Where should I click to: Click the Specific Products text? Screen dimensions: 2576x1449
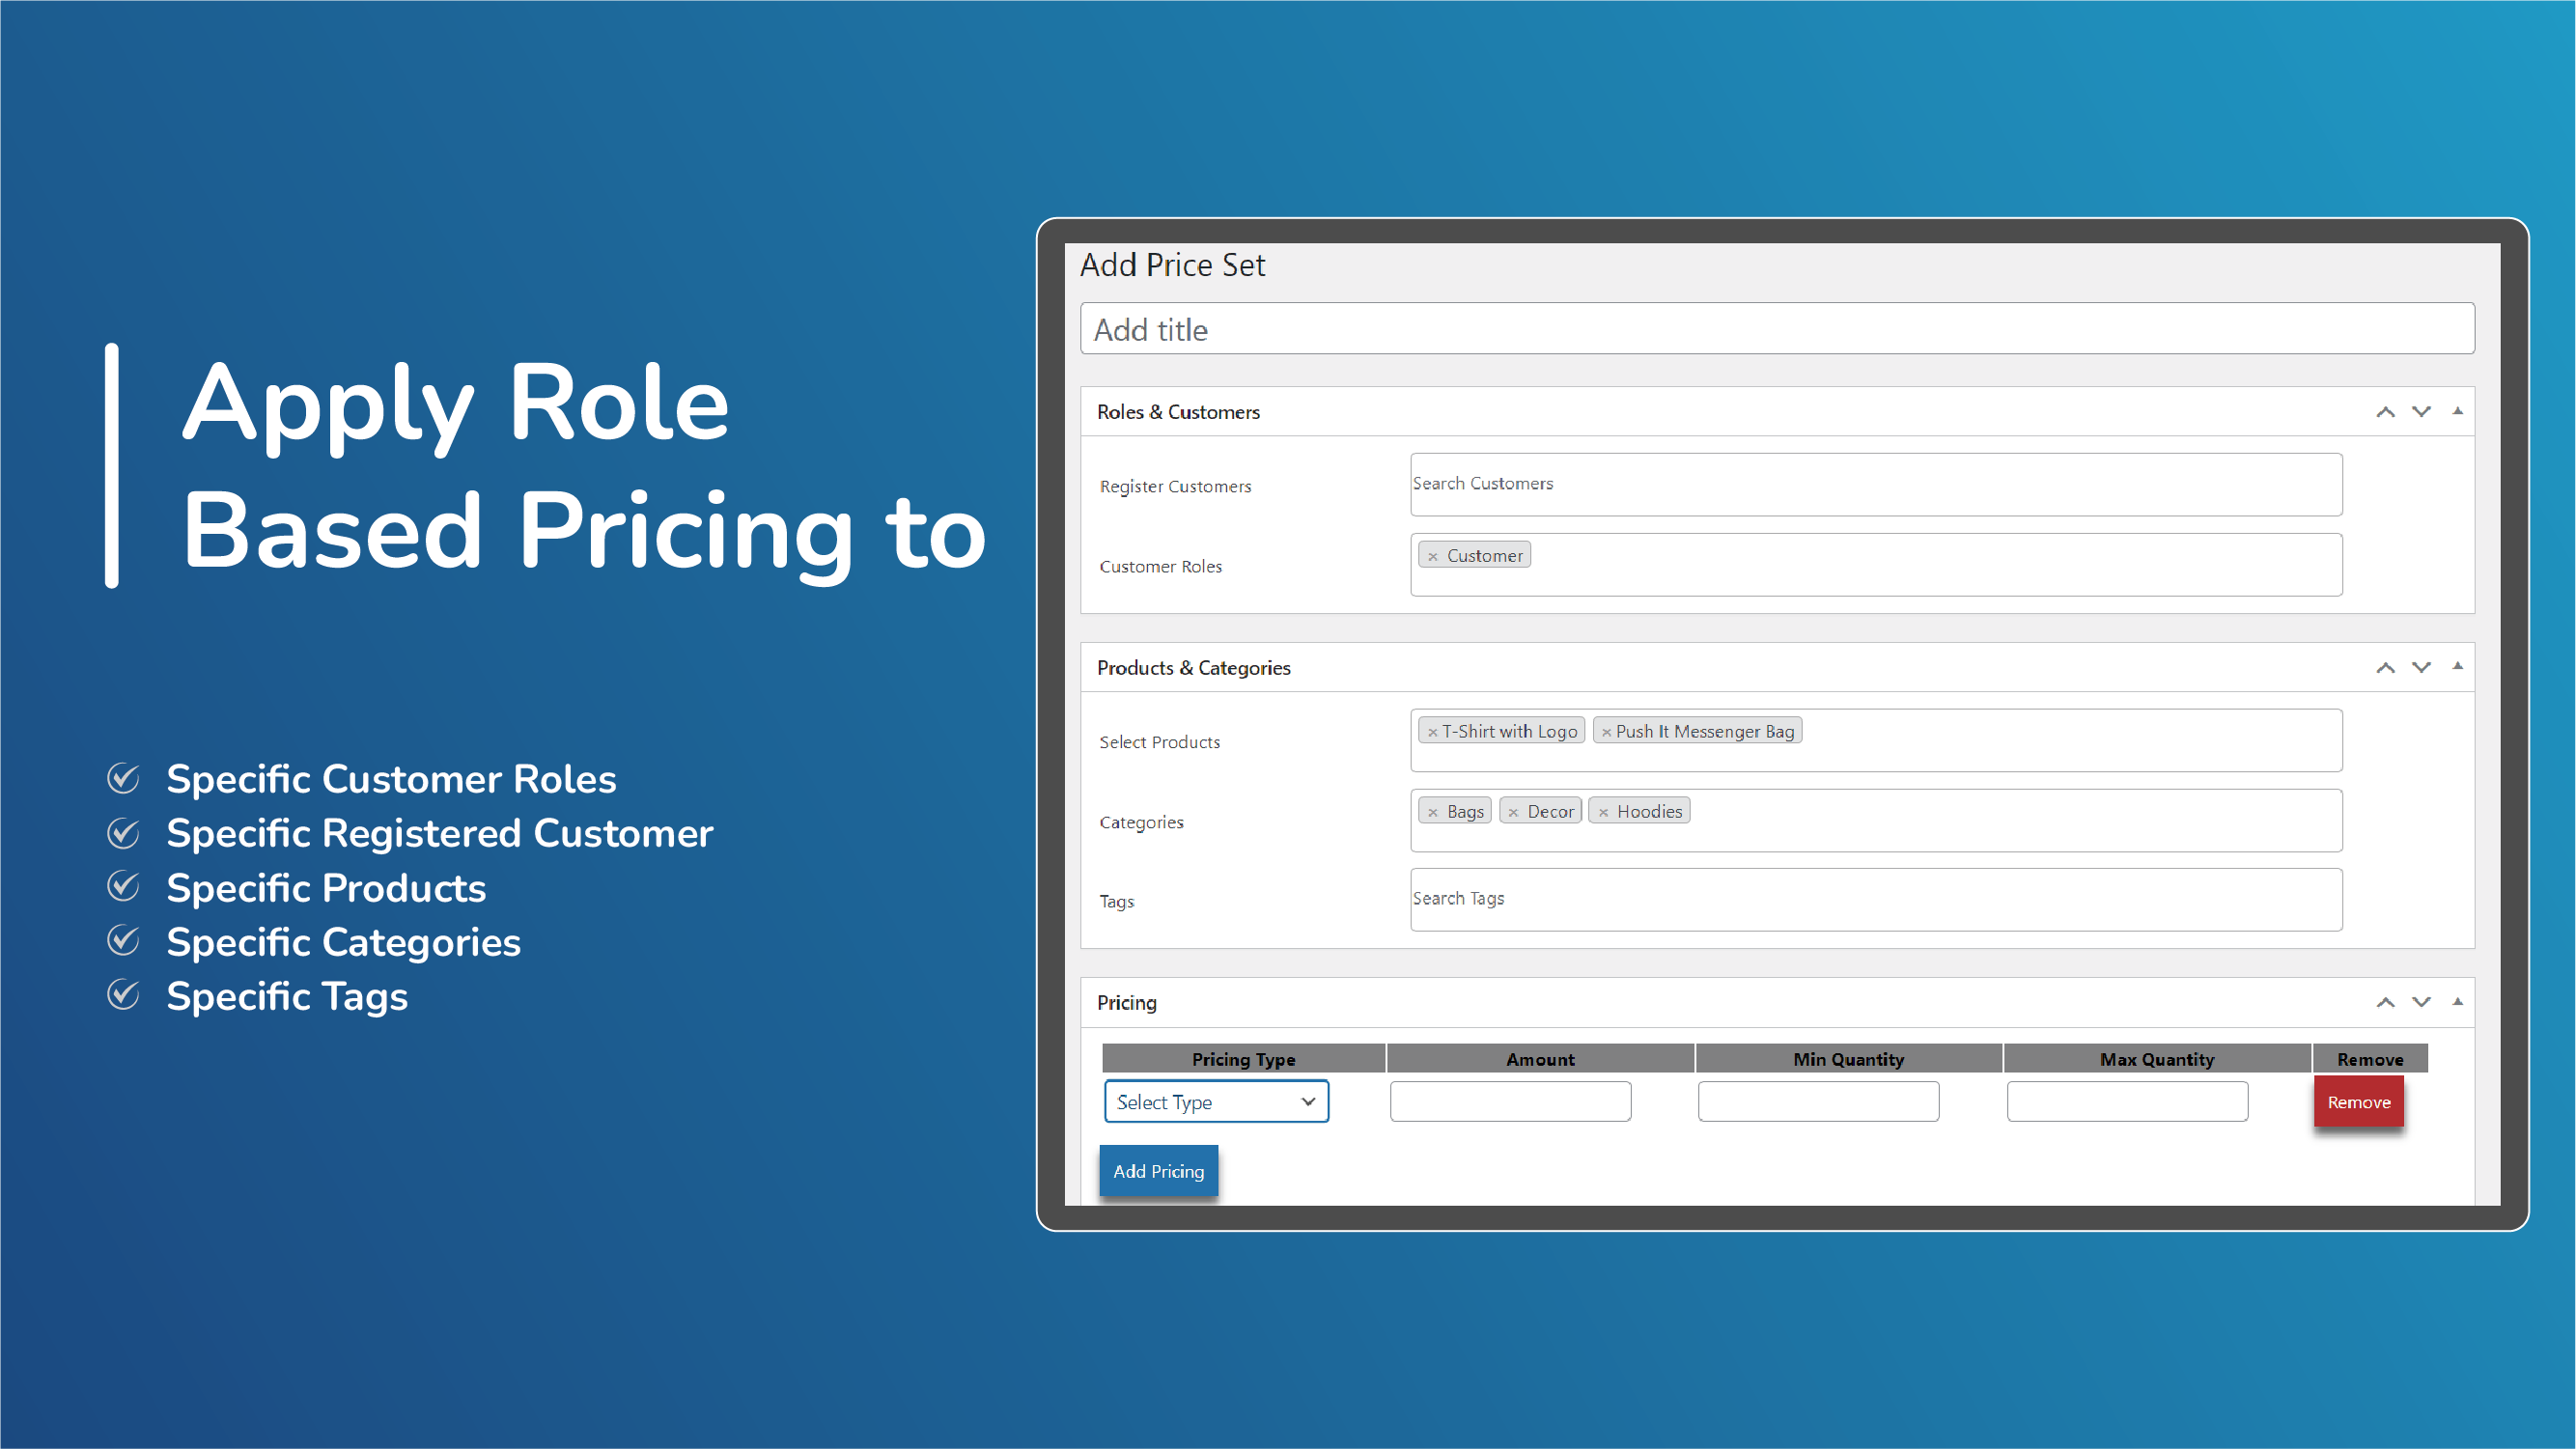point(326,888)
